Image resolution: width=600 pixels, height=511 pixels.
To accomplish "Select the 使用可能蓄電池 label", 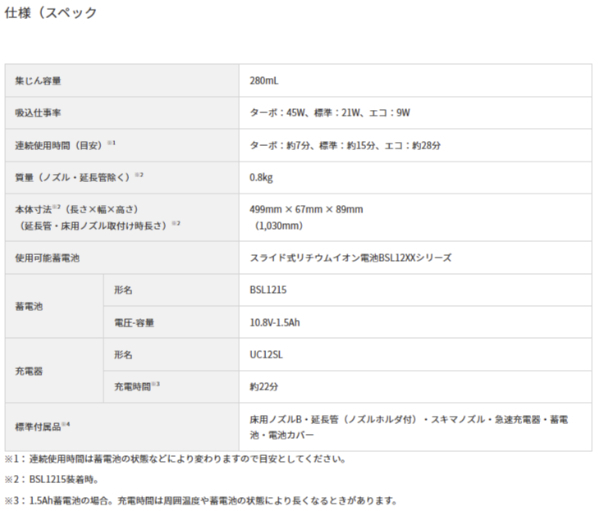I will (x=47, y=258).
